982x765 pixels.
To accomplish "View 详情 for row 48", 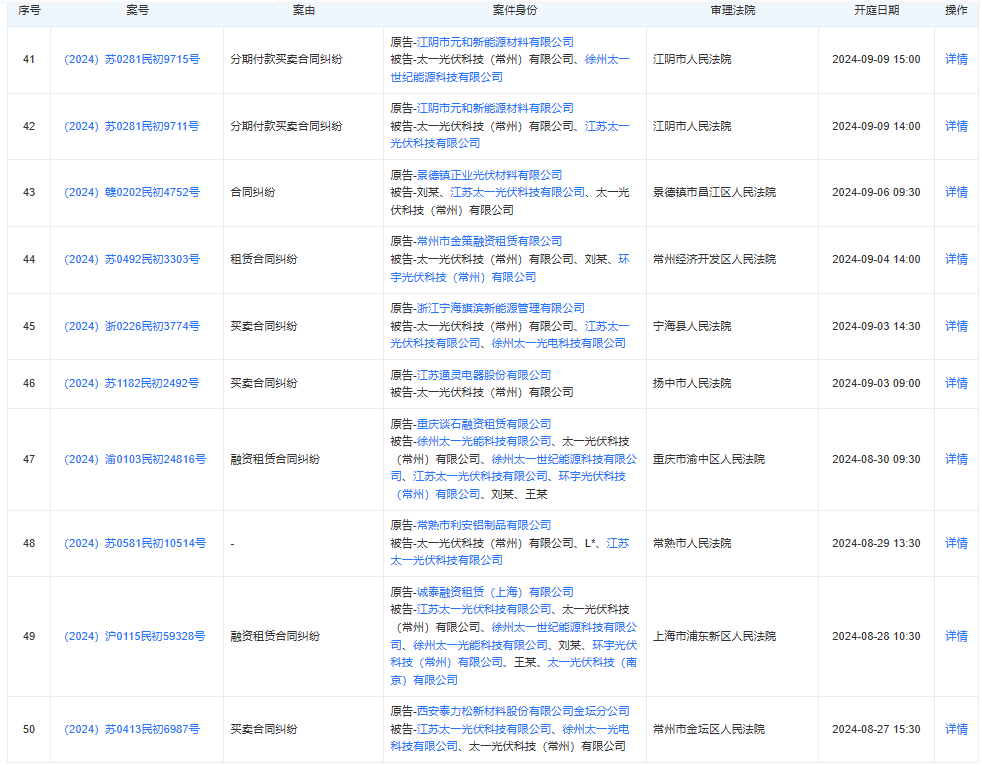I will click(x=956, y=543).
